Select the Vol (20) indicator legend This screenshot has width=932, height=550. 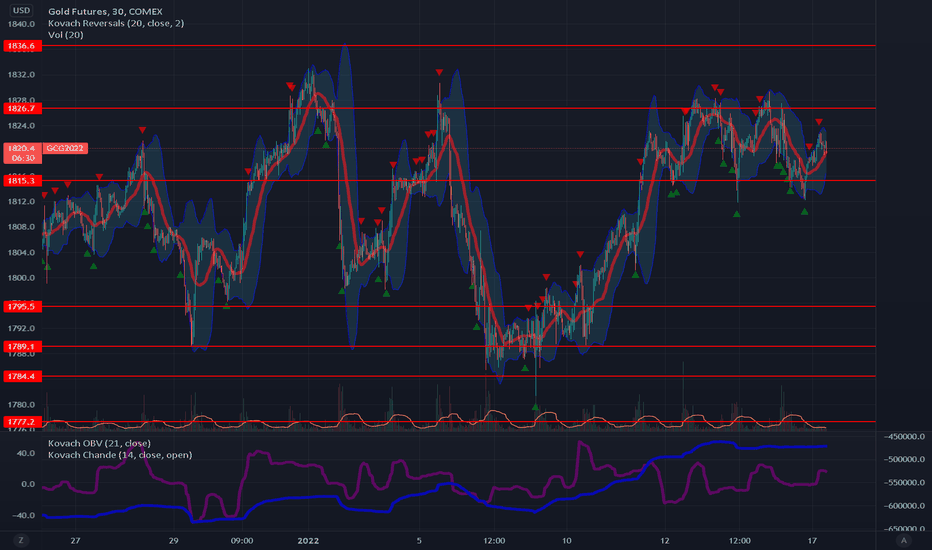[x=65, y=35]
